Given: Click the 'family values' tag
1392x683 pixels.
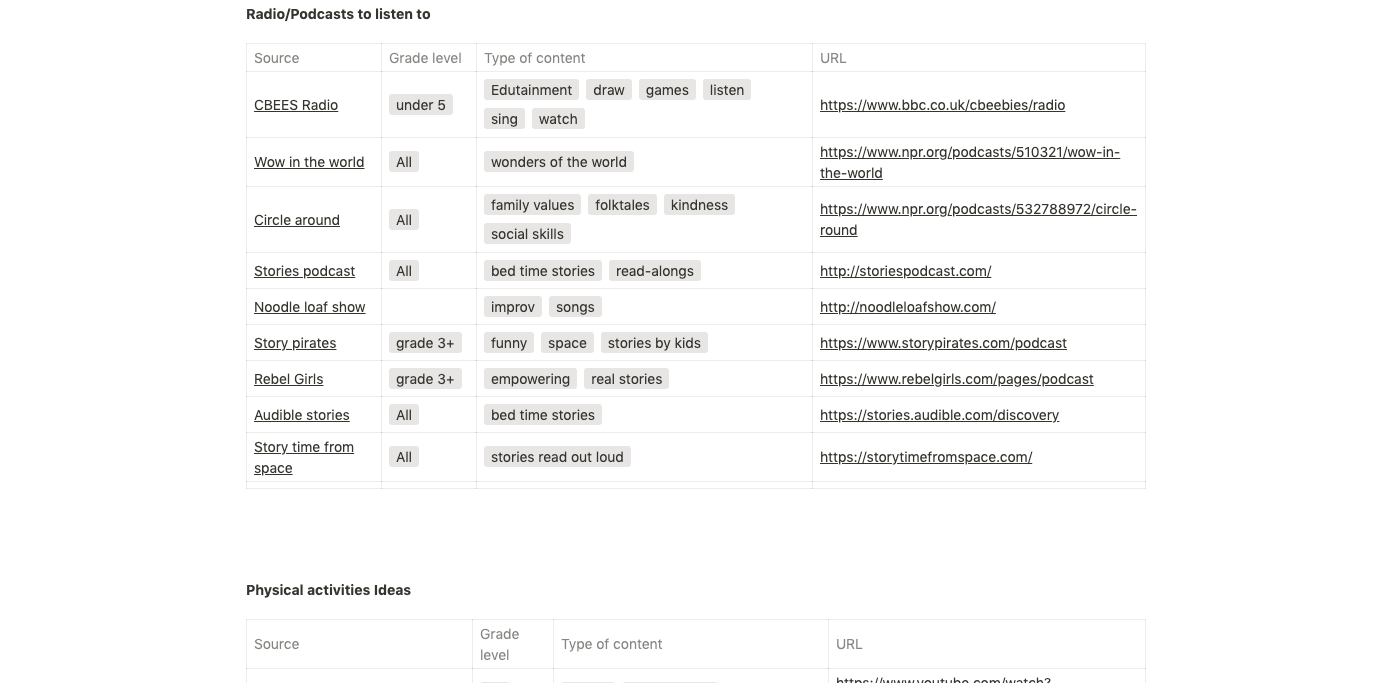Looking at the screenshot, I should pyautogui.click(x=533, y=205).
